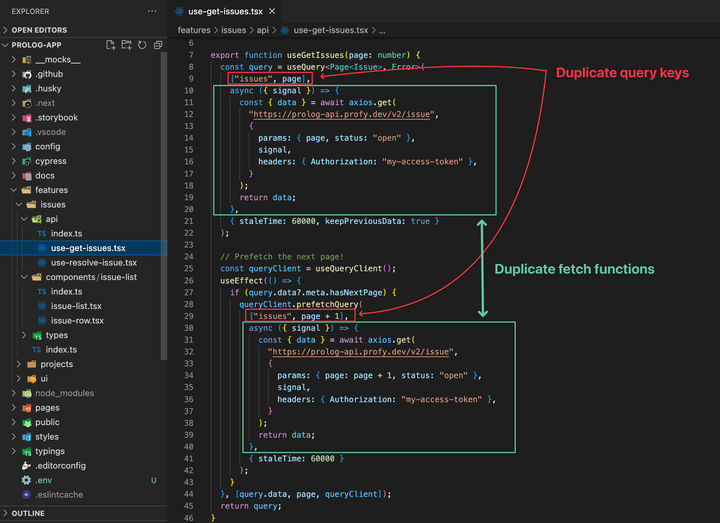Screen dimensions: 720x523
Task: Open issue-list.tsx from the file tree
Action: (76, 306)
